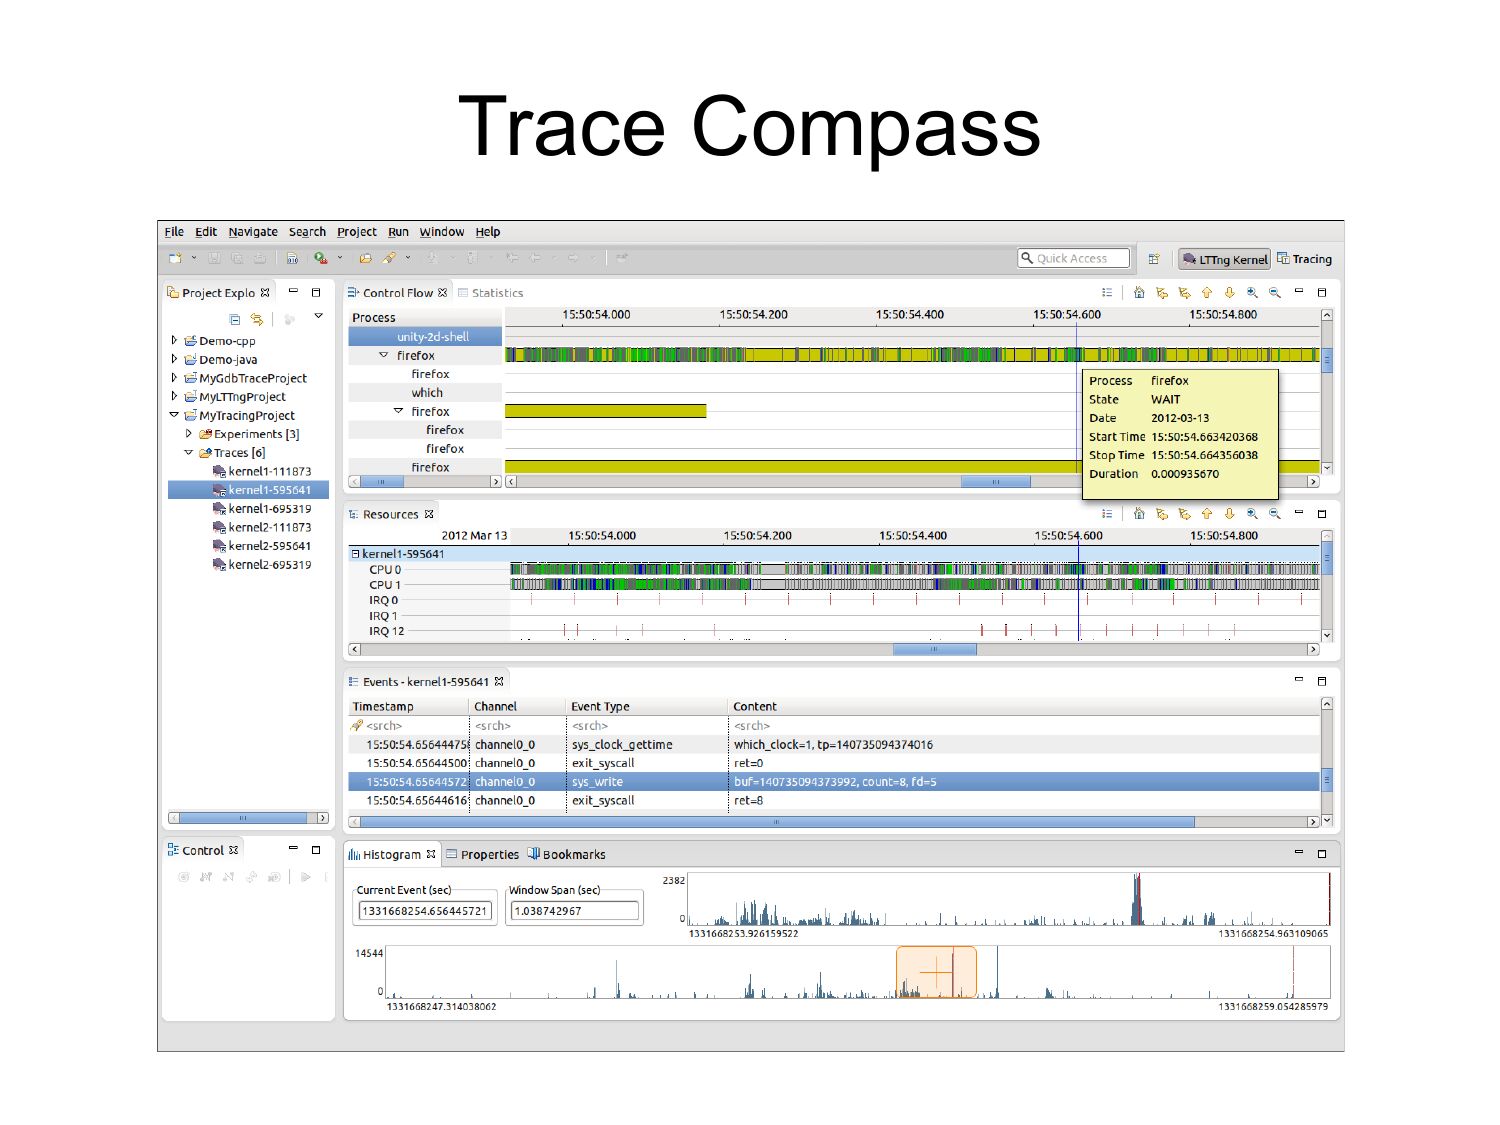Select next resource with down arrow in Resources

(1229, 514)
